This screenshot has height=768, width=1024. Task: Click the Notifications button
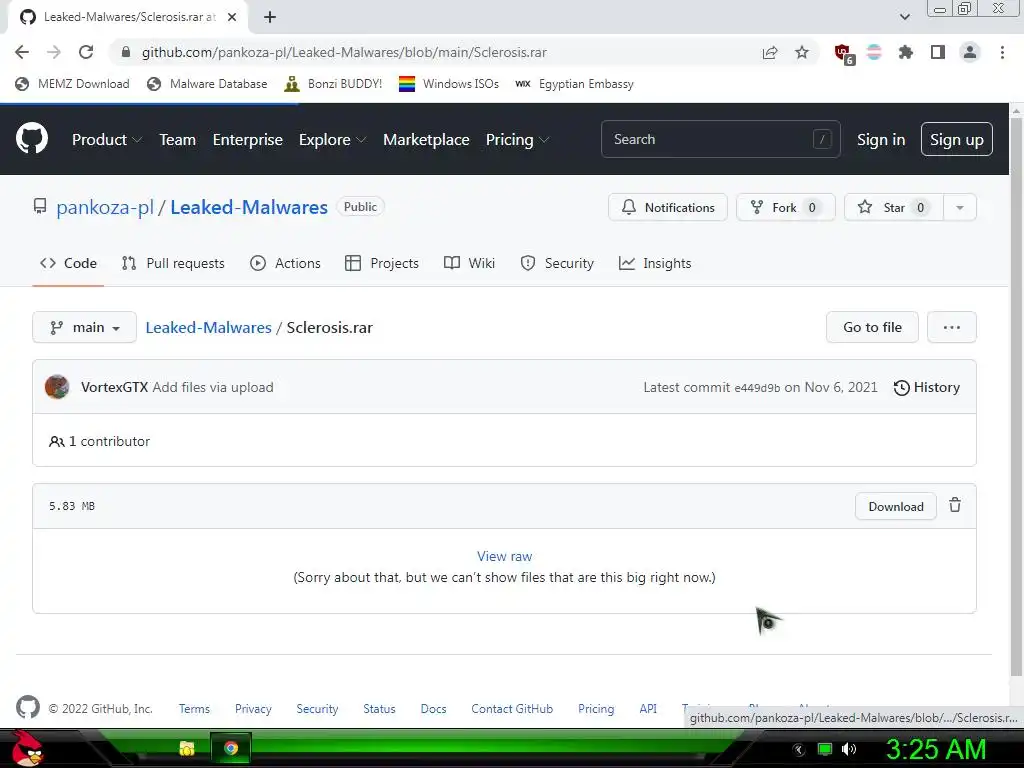click(667, 208)
